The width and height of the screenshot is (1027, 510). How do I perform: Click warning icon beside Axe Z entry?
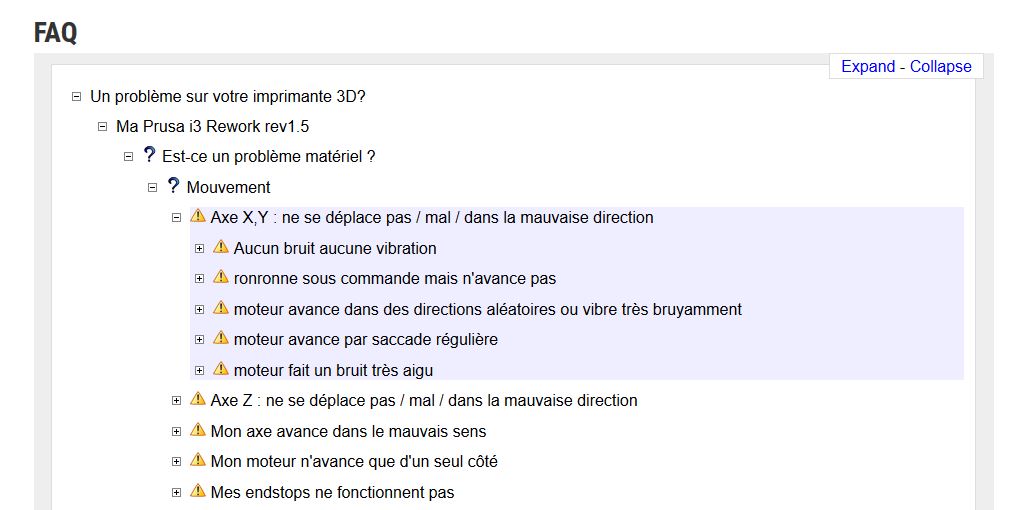pyautogui.click(x=198, y=399)
